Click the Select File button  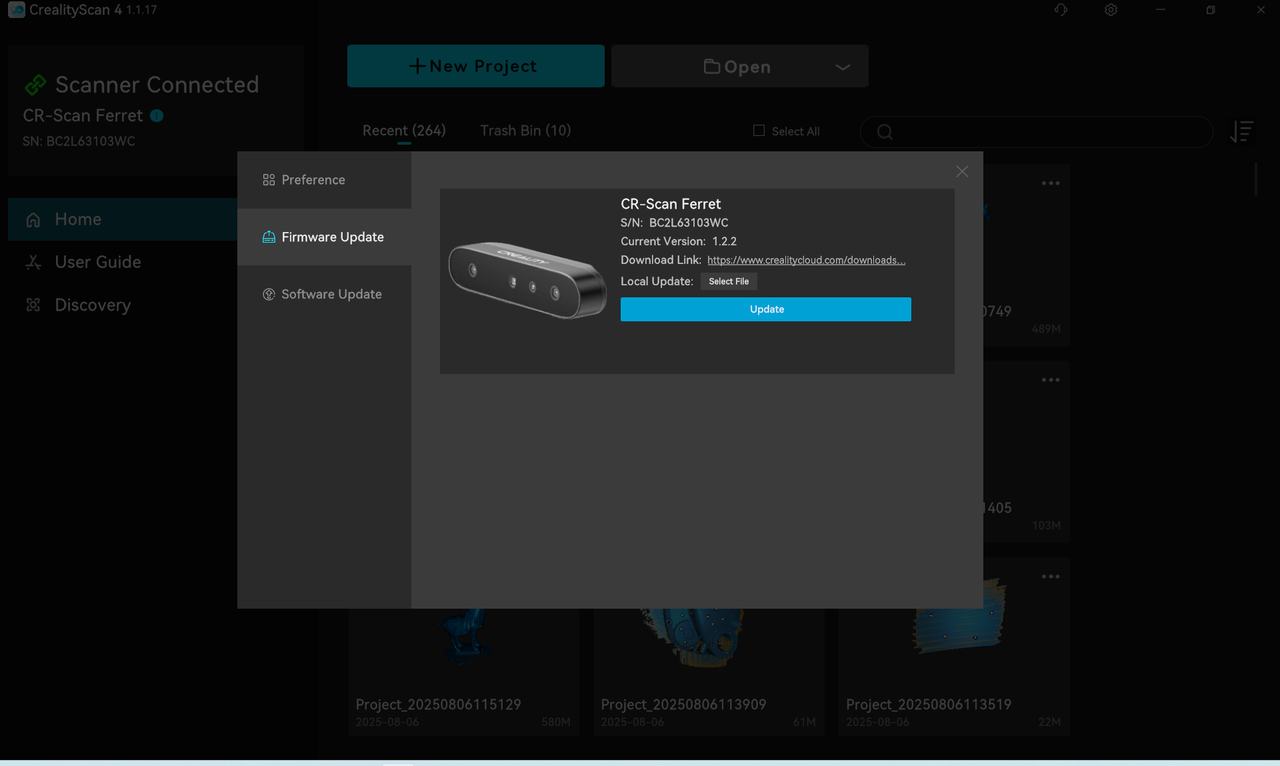coord(728,282)
